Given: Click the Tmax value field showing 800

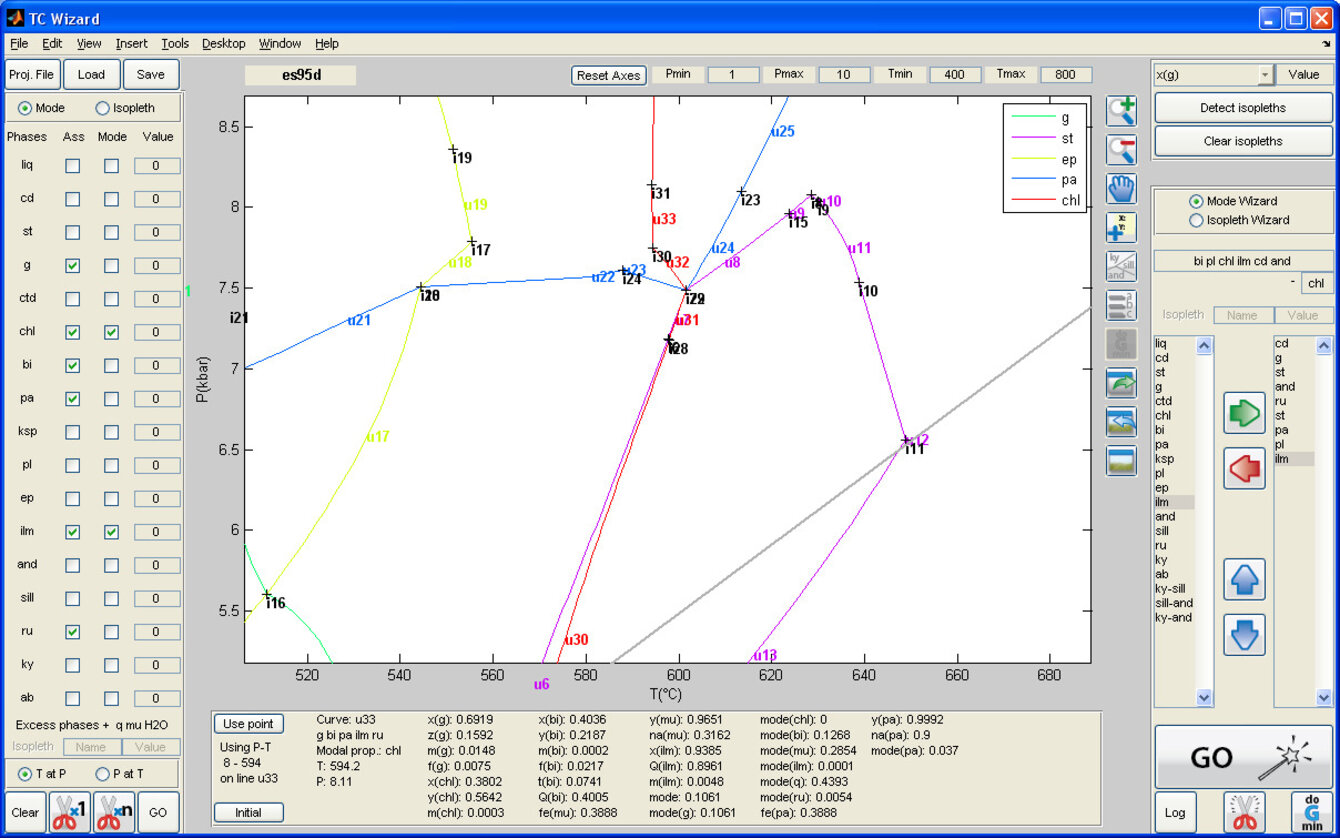Looking at the screenshot, I should [x=1065, y=75].
